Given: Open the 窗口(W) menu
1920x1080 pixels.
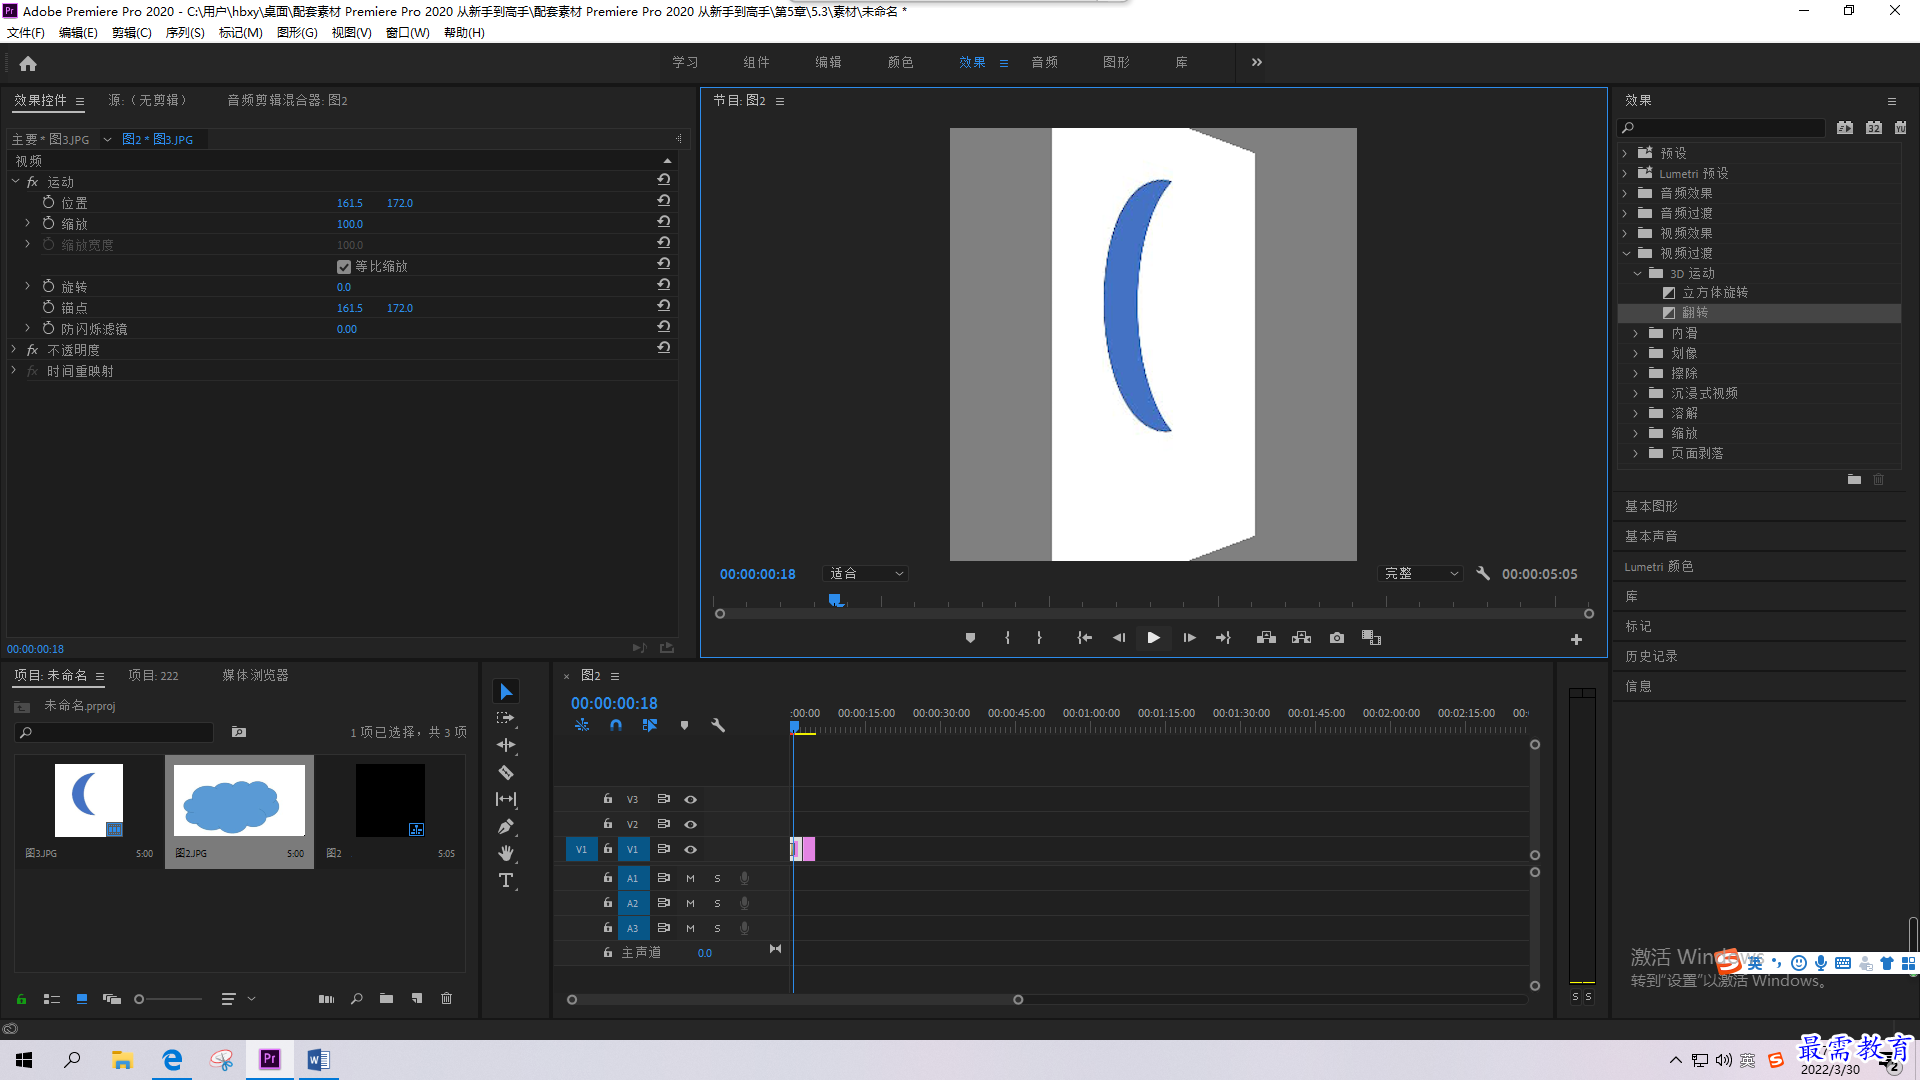Looking at the screenshot, I should tap(407, 33).
